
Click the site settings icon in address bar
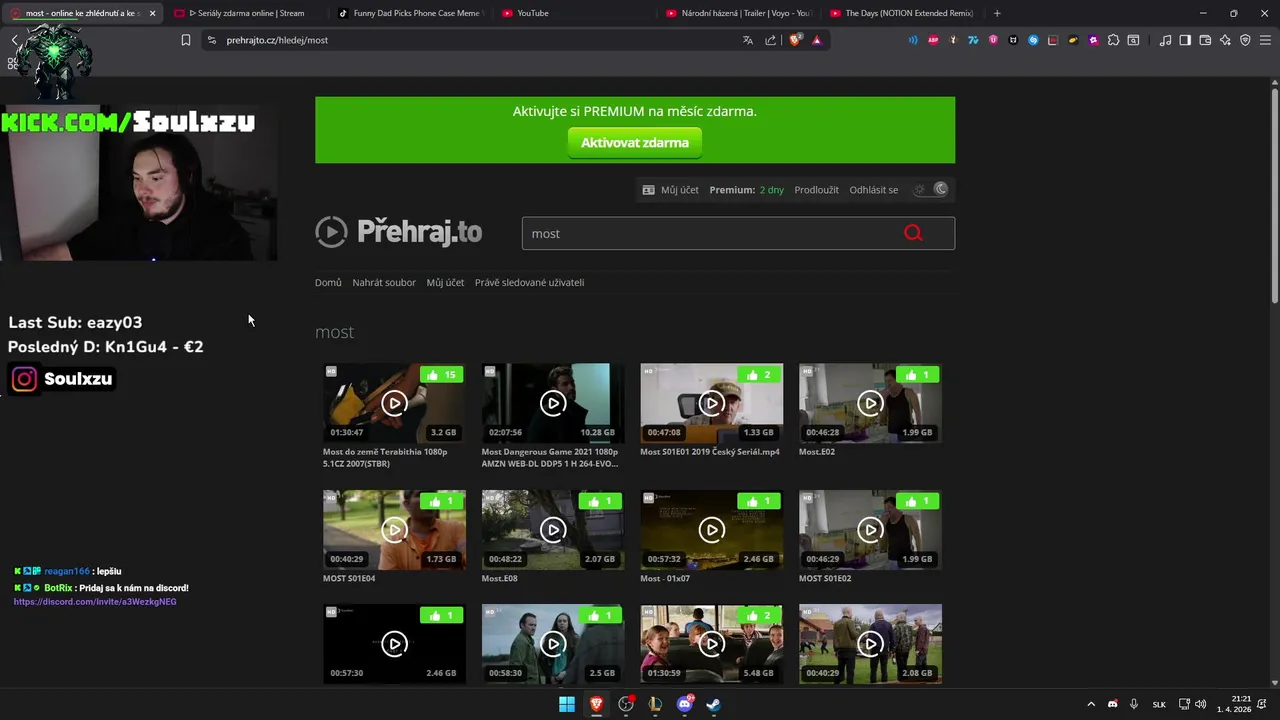tap(211, 40)
